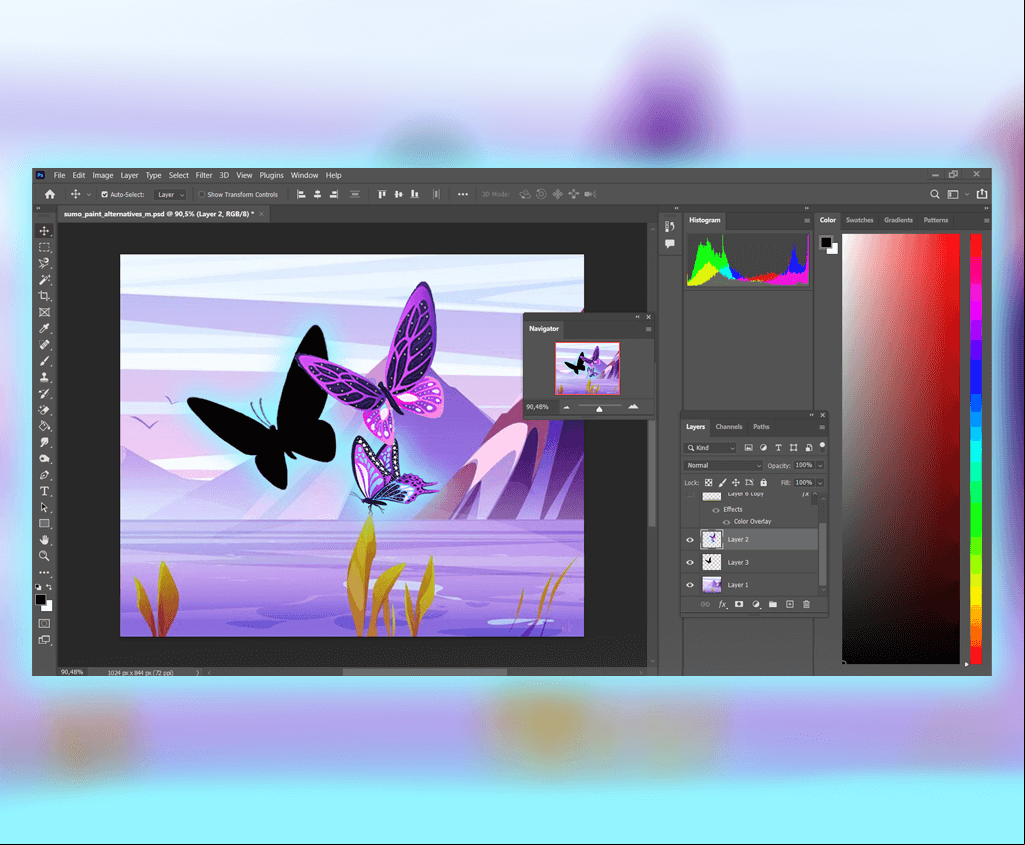Screen dimensions: 1025x845
Task: Open the Filter menu
Action: (204, 175)
